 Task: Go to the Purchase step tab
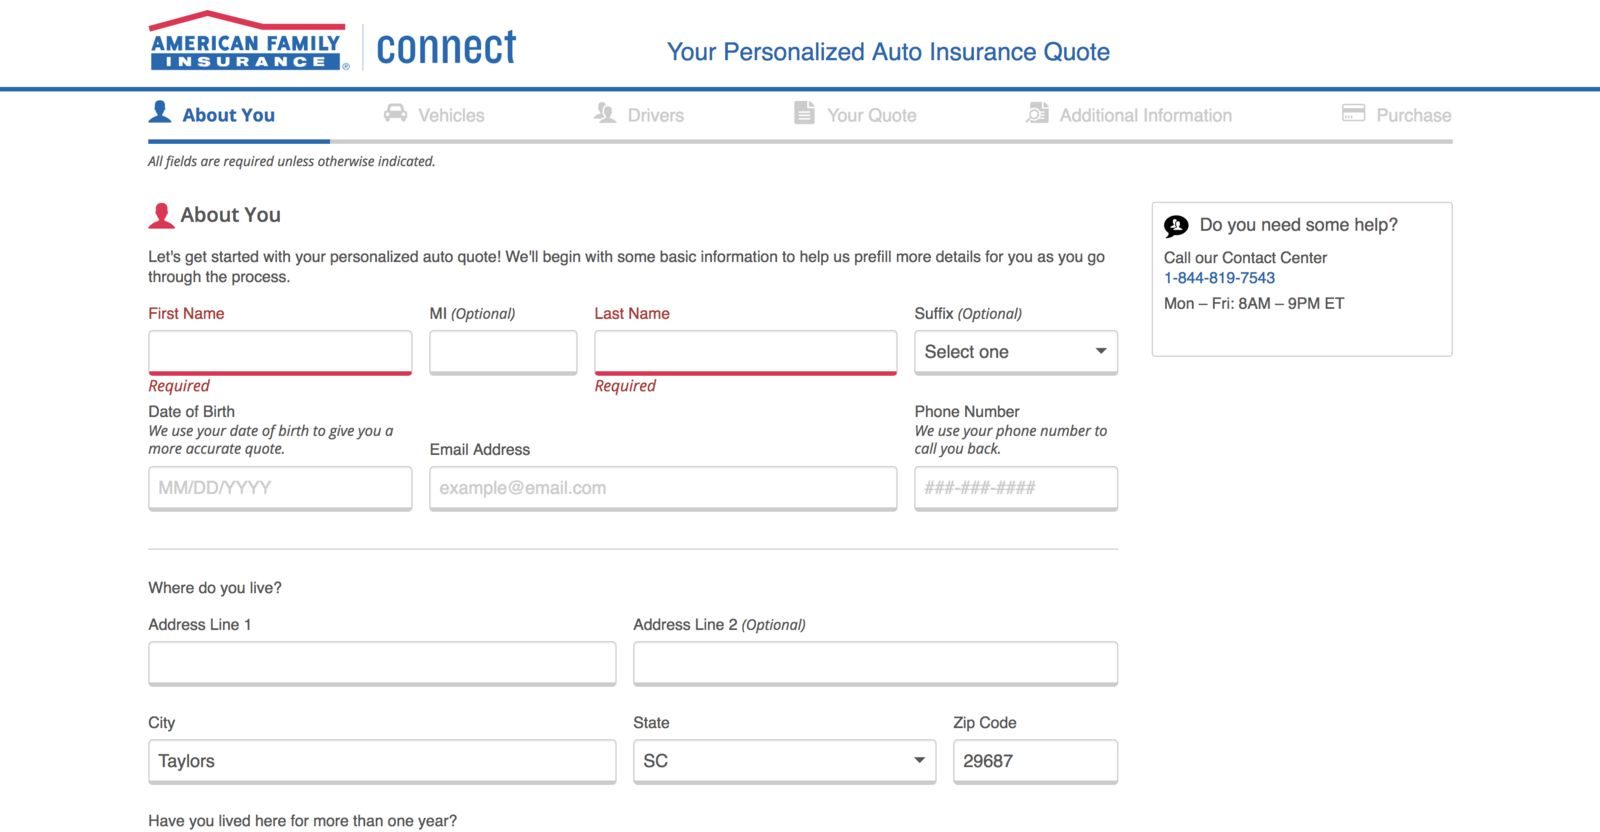coord(1412,115)
